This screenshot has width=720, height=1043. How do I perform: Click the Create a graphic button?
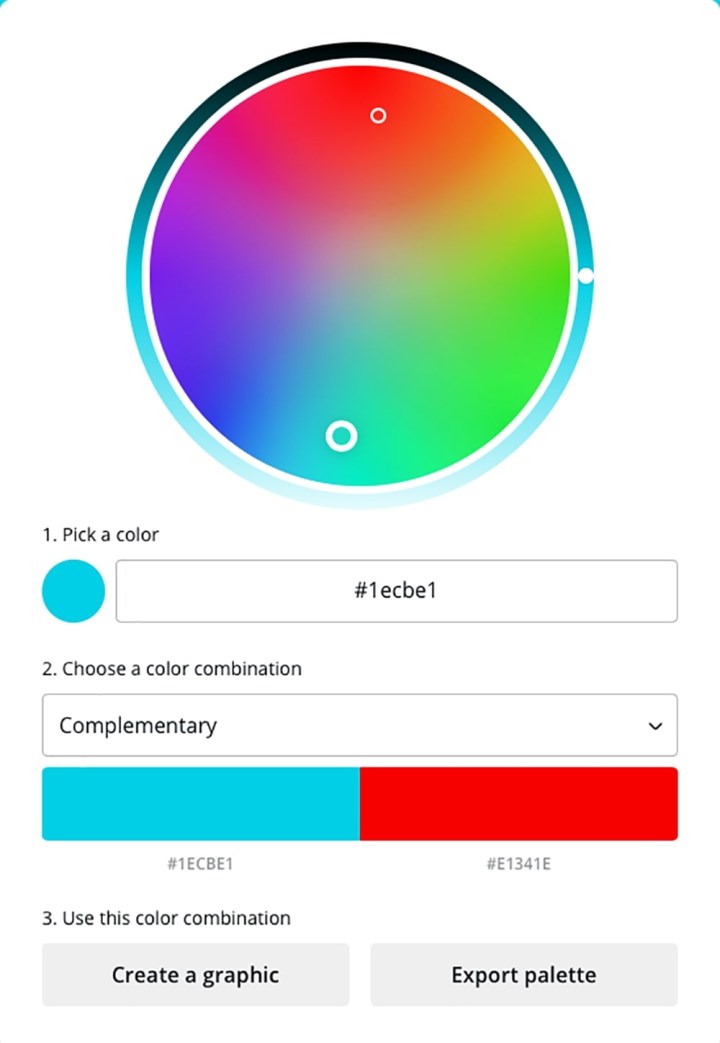pos(196,974)
